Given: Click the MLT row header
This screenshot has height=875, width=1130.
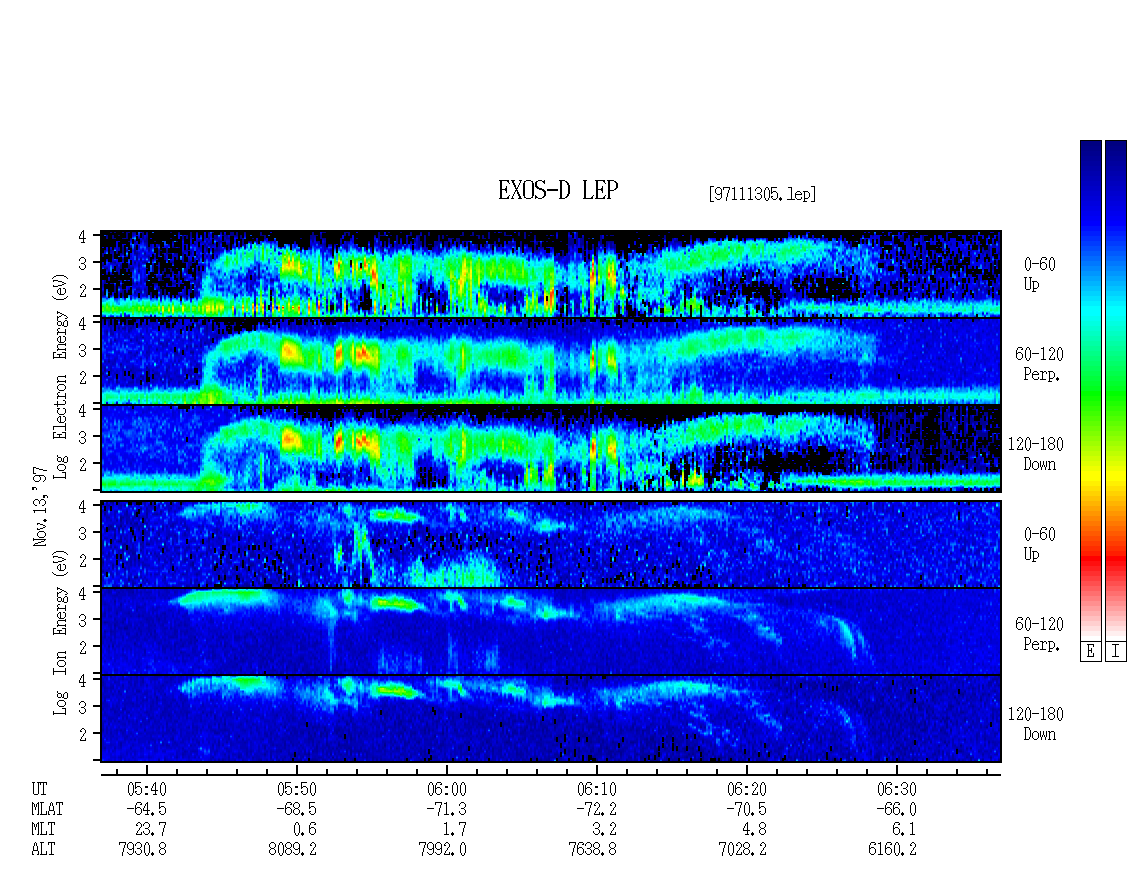Looking at the screenshot, I should pyautogui.click(x=43, y=830).
